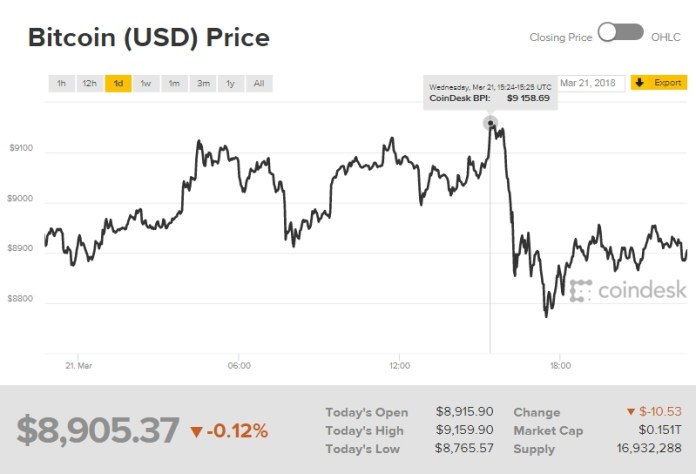Show the 3m price range

tap(203, 83)
